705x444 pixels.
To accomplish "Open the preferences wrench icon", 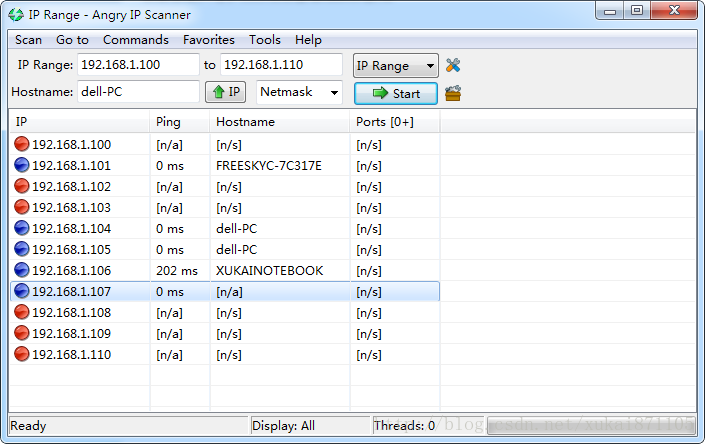I will click(453, 66).
